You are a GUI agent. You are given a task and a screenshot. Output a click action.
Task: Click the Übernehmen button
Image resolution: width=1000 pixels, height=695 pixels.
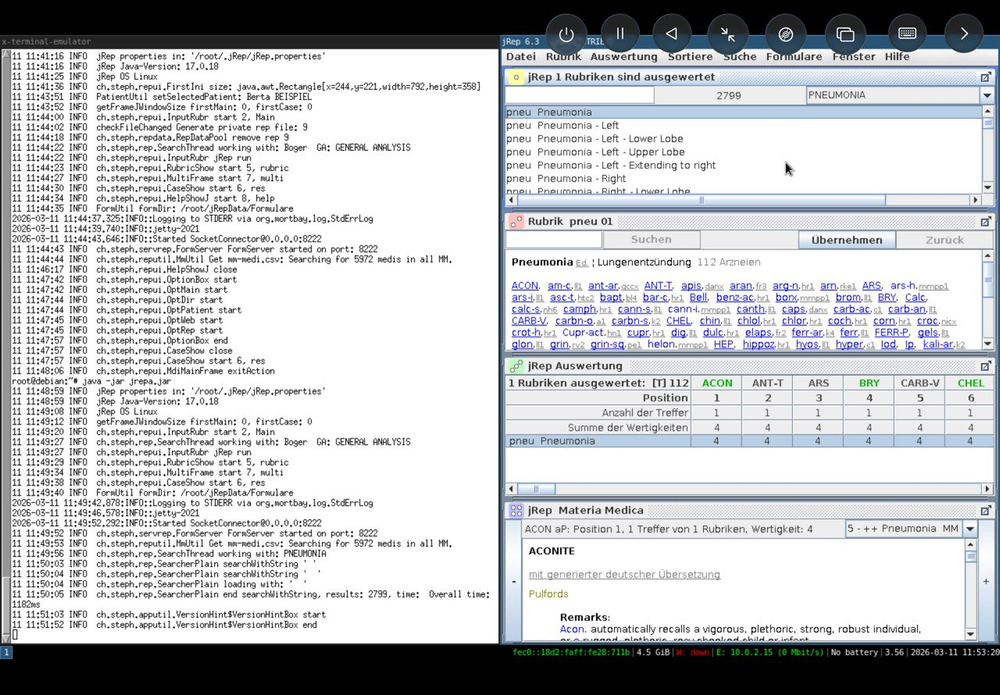coord(846,240)
